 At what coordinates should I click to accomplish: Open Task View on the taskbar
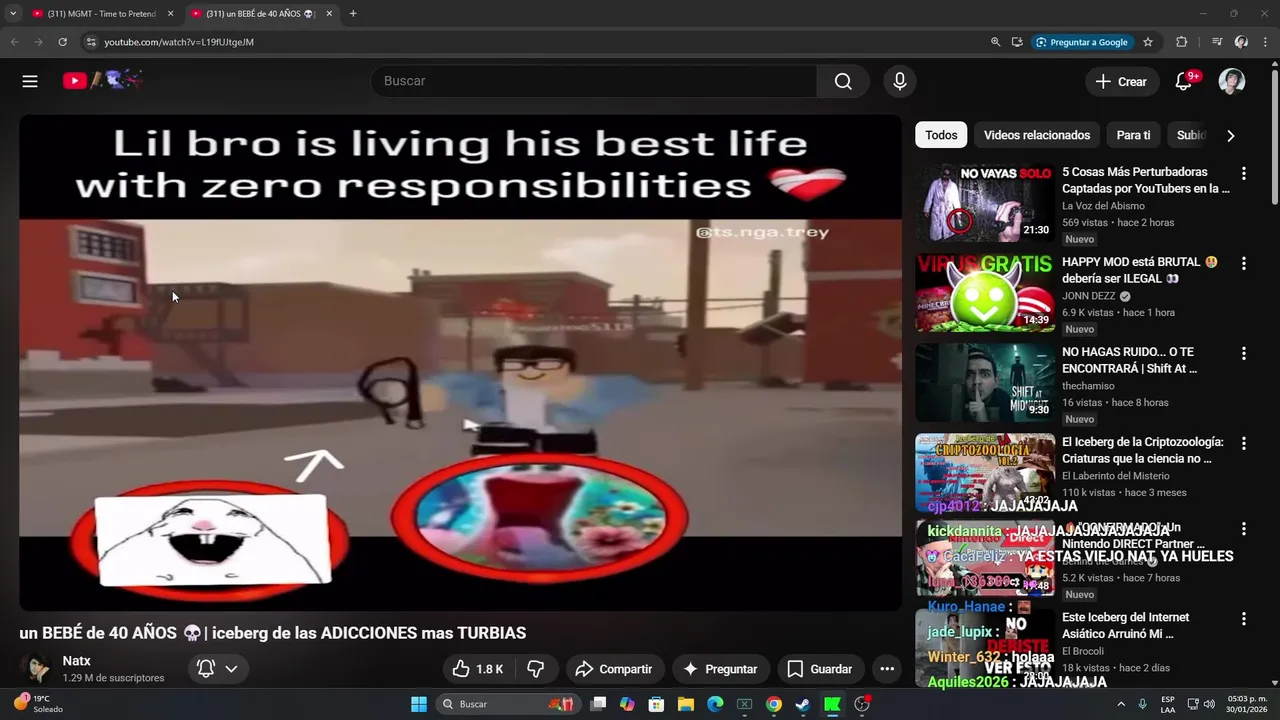click(598, 704)
